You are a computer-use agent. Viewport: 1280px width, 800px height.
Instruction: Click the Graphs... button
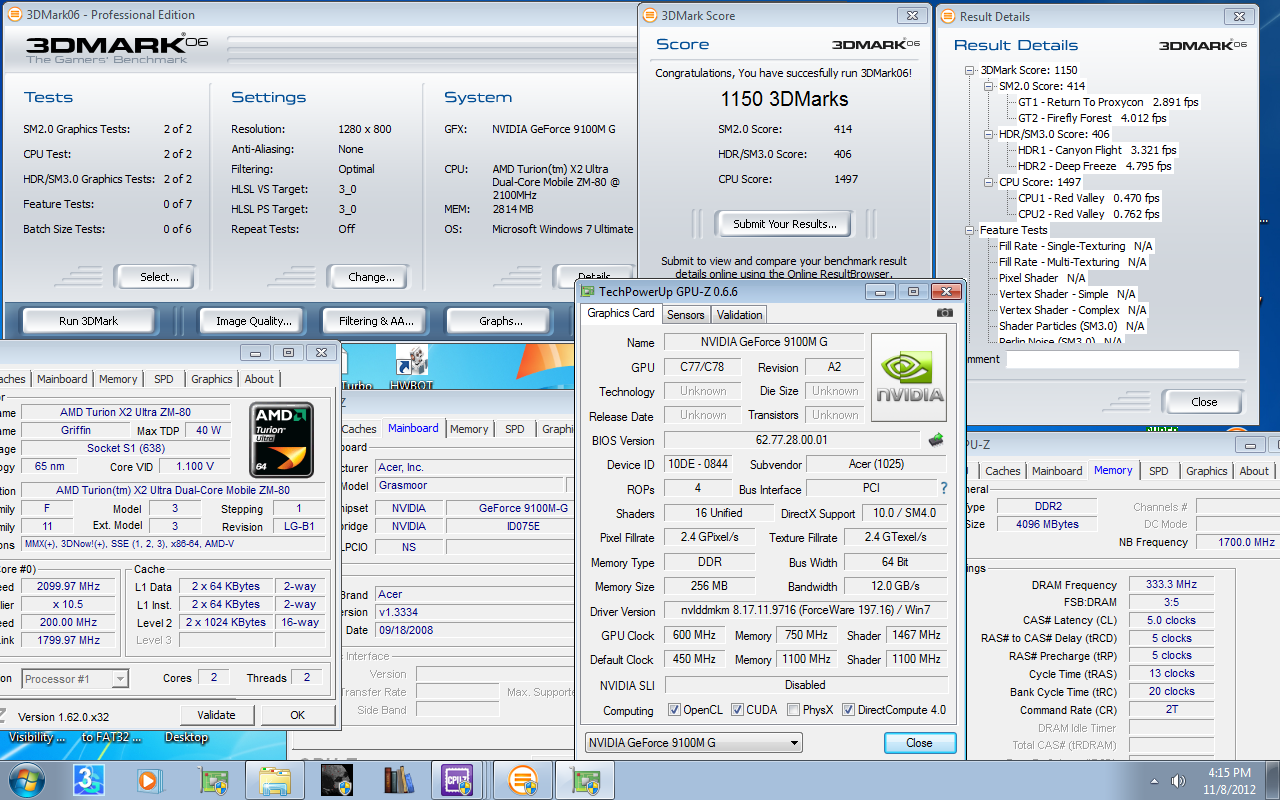(501, 321)
